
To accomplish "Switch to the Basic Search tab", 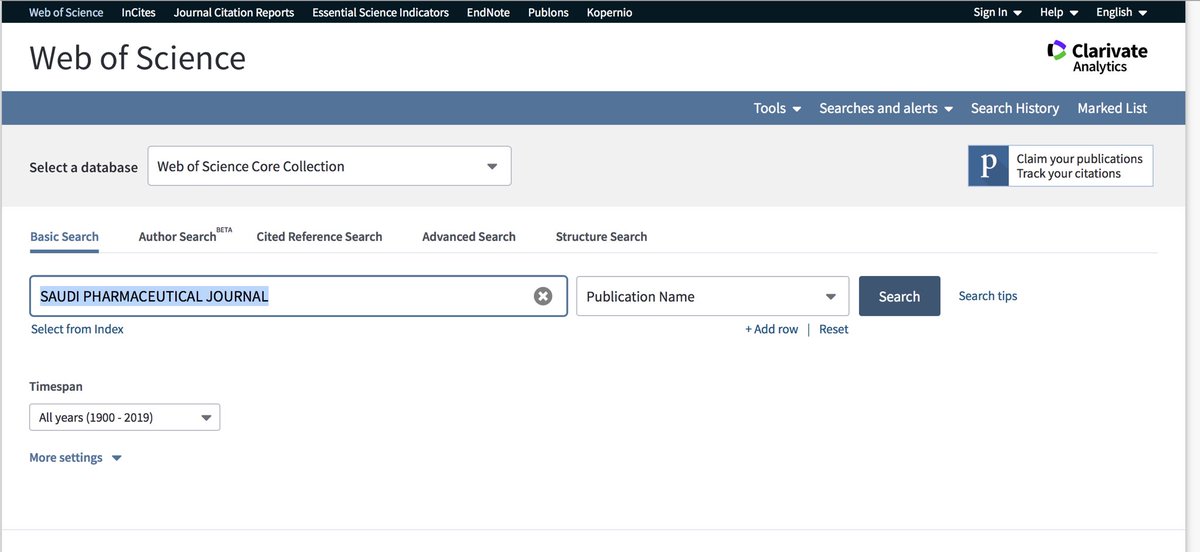I will (x=64, y=237).
